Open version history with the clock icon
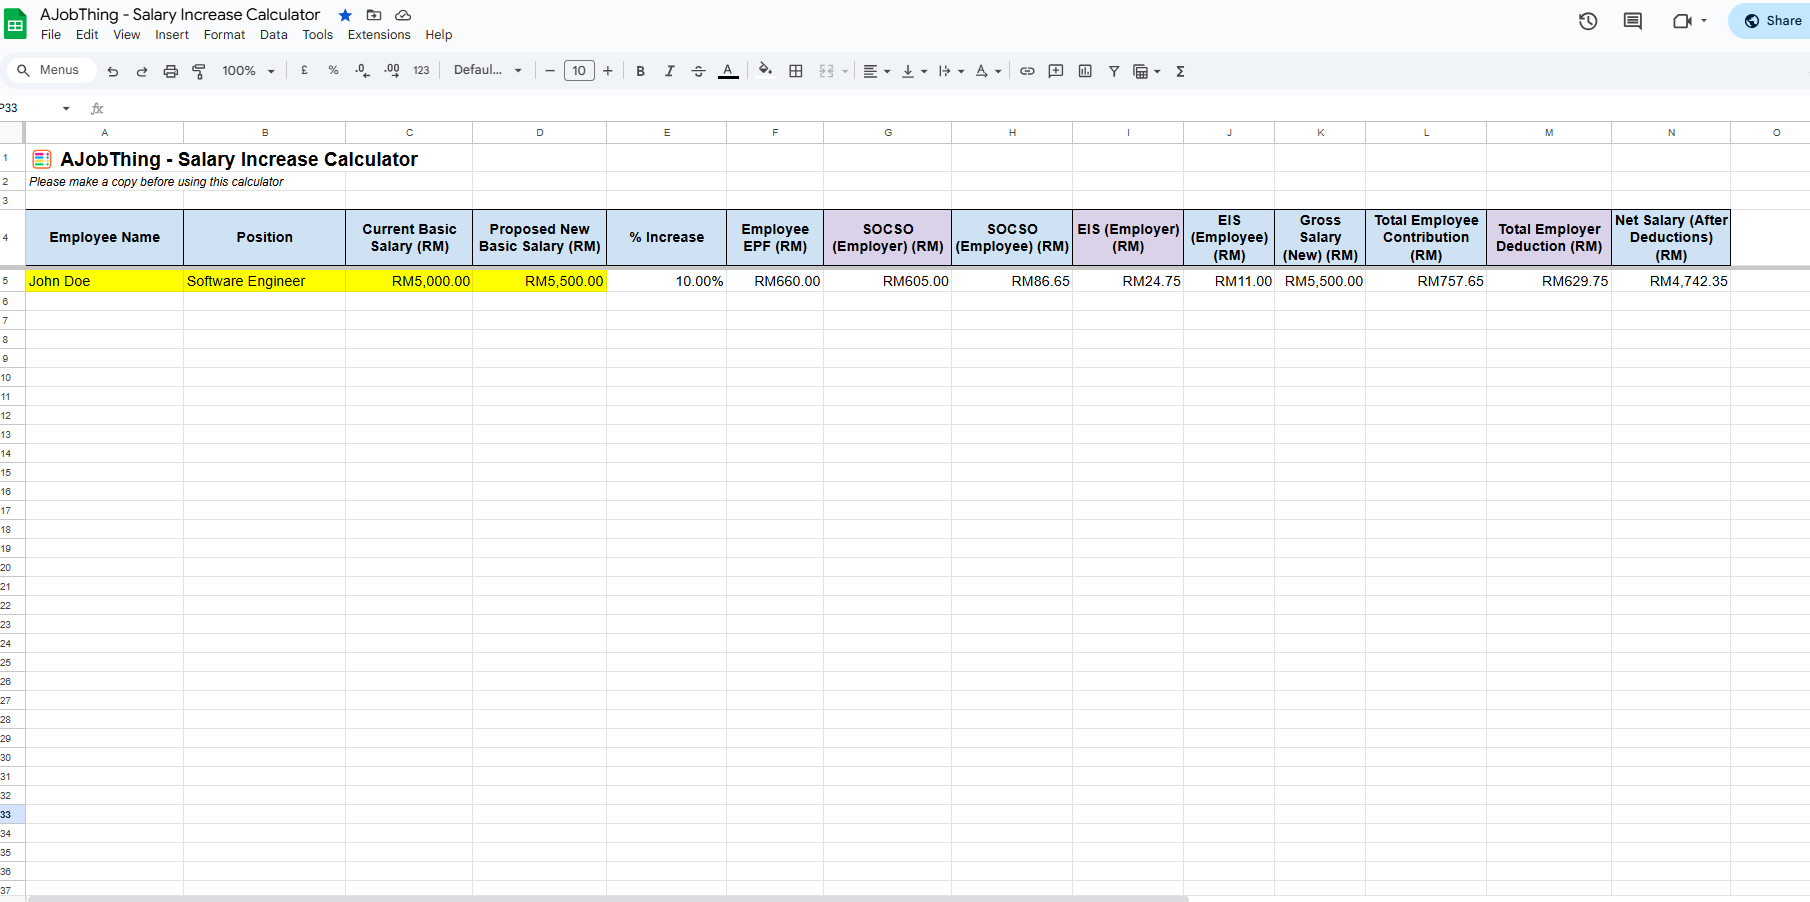 1588,21
